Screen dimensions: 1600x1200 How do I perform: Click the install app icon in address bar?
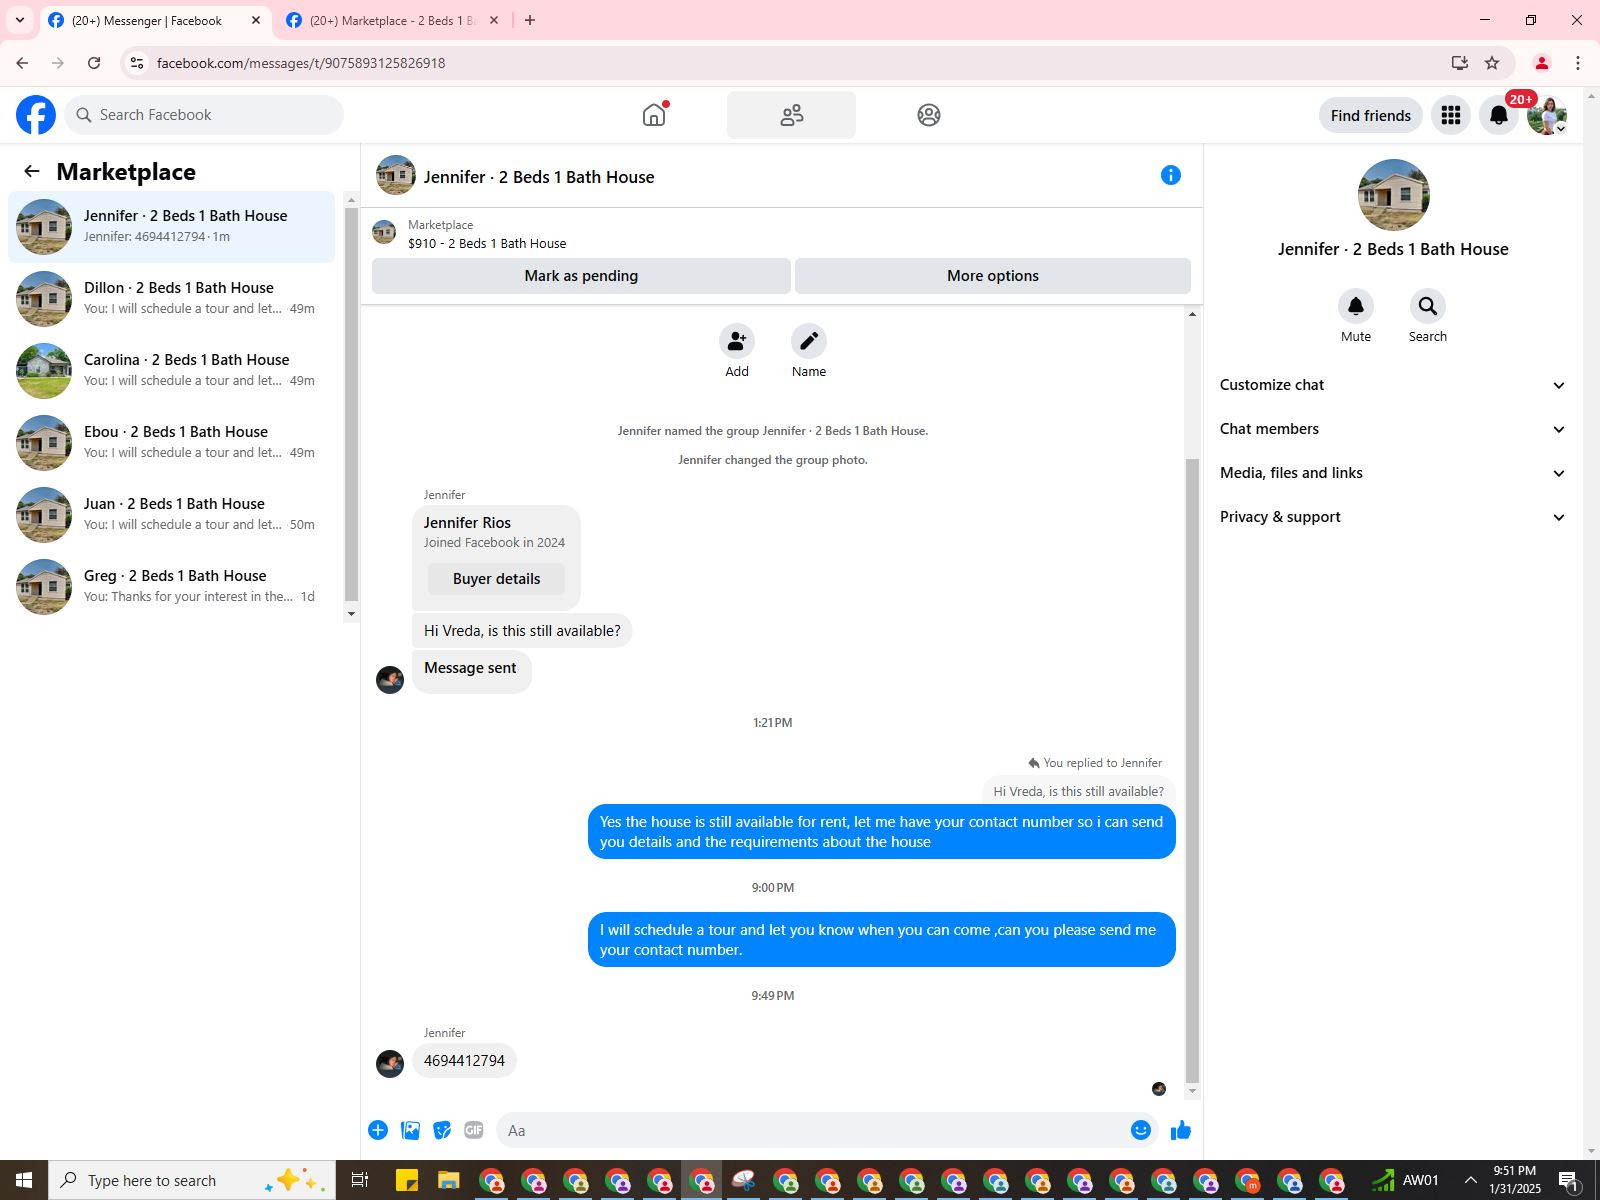(1460, 63)
